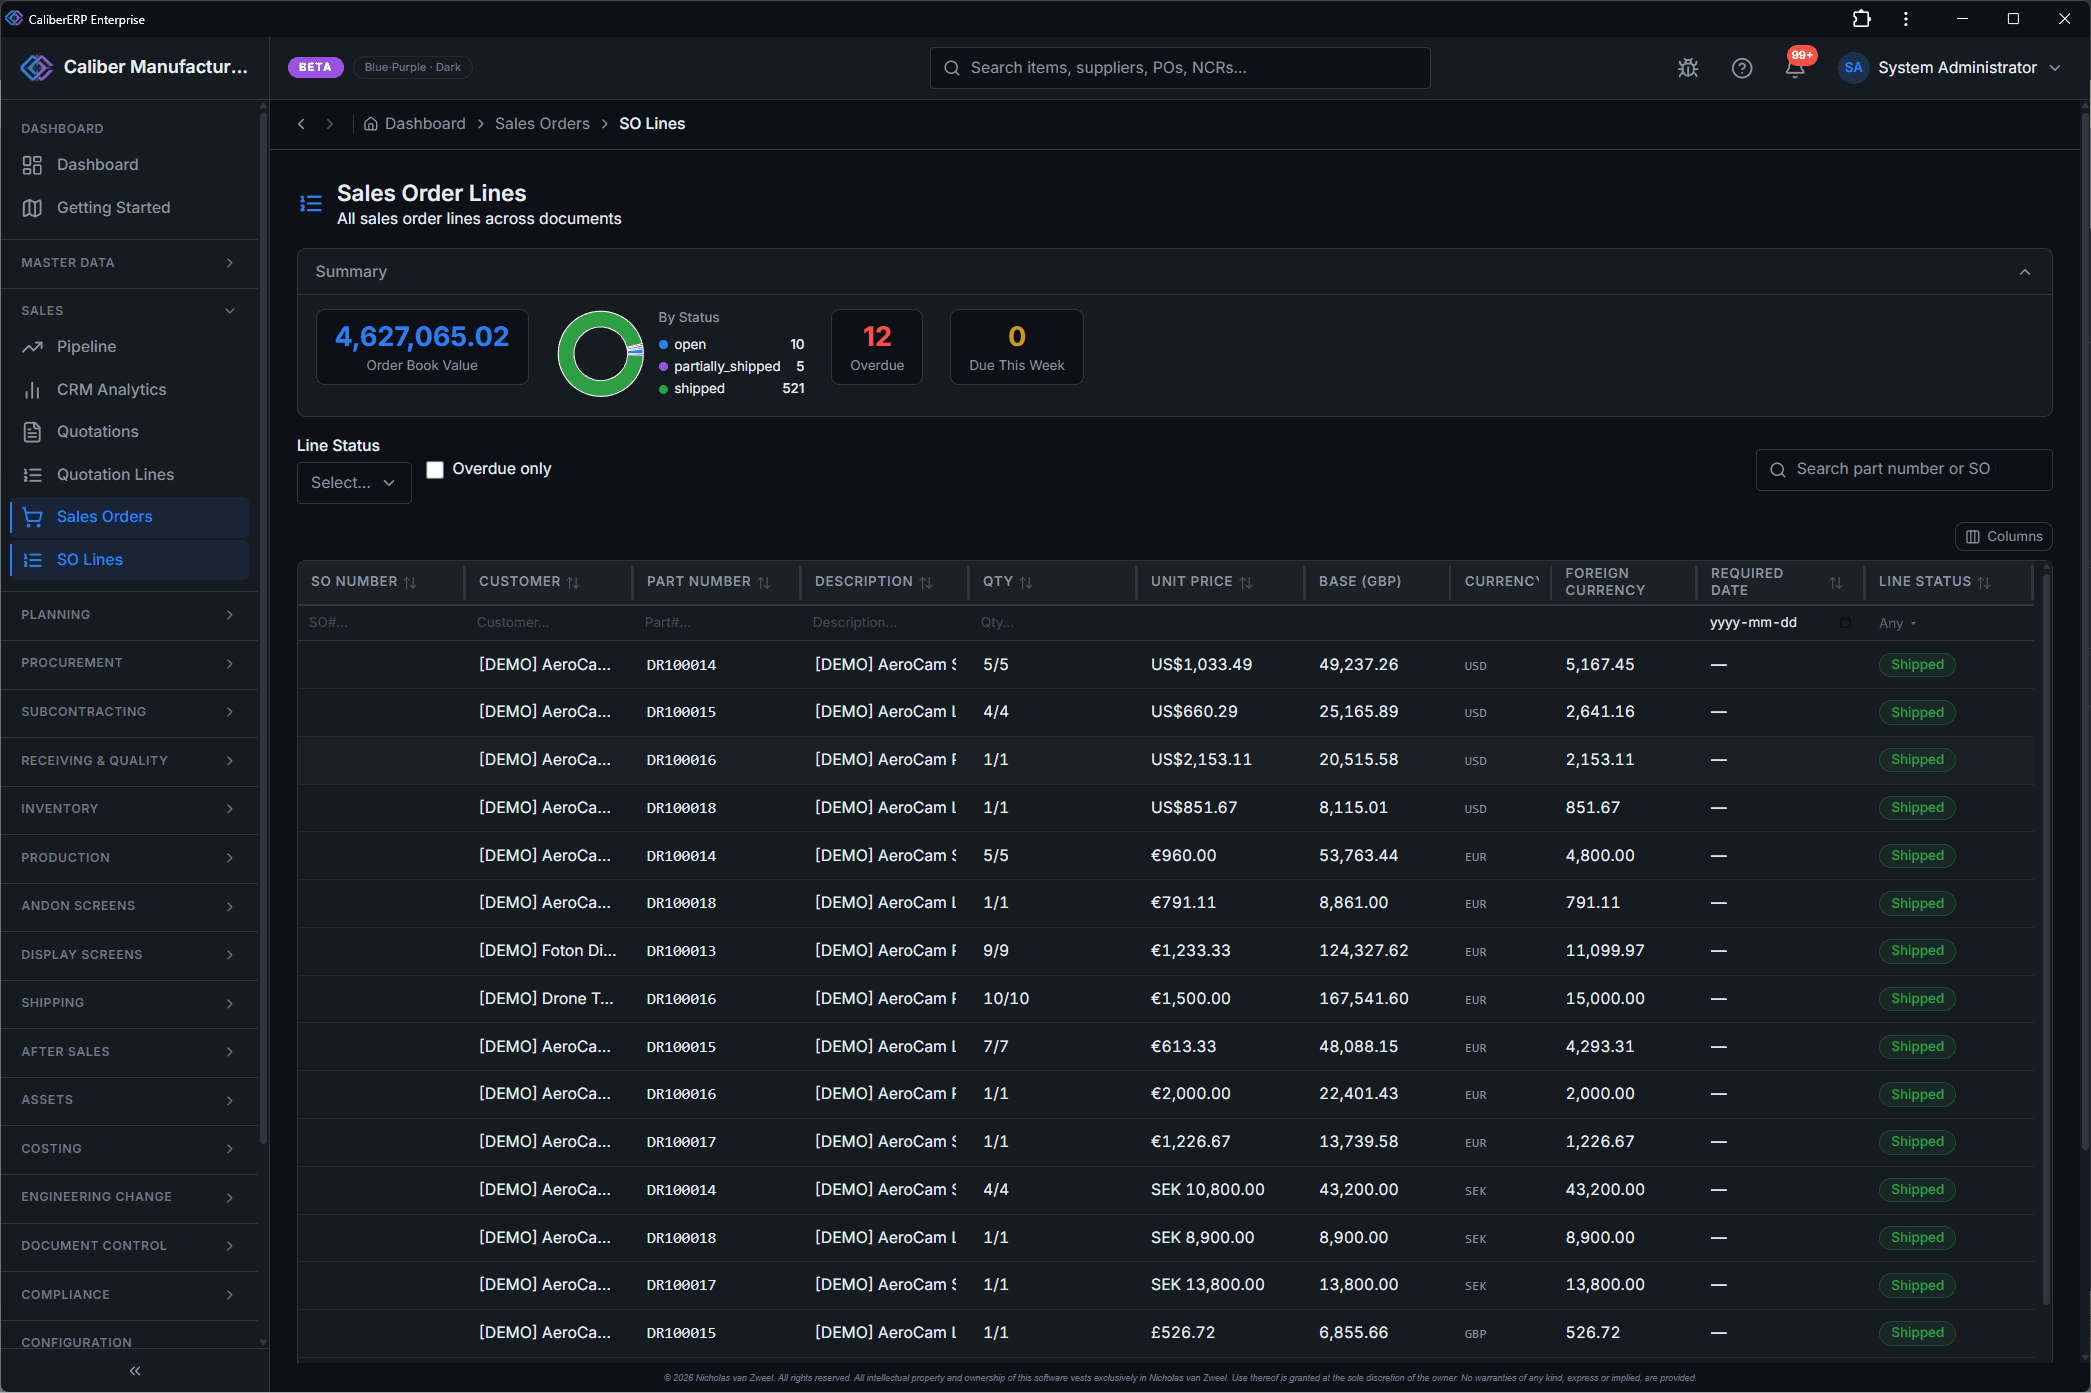Open Getting Started page

pos(130,208)
